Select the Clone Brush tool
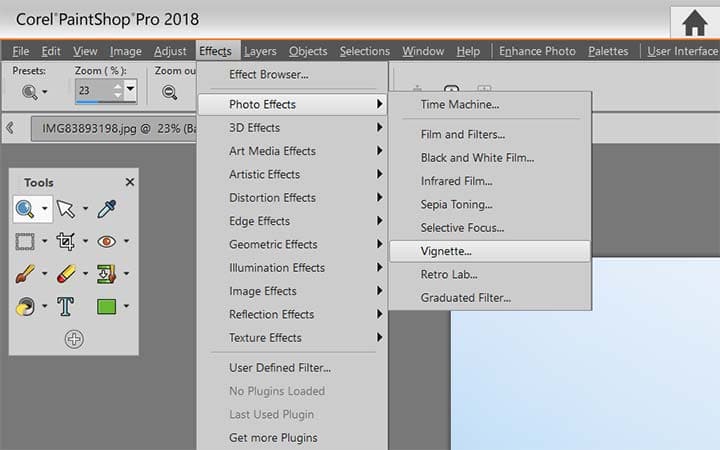Screen dimensions: 720x450 pos(107,274)
